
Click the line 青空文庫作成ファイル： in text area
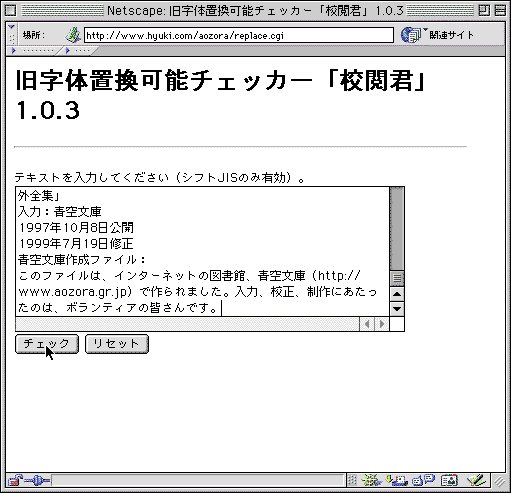coord(82,260)
